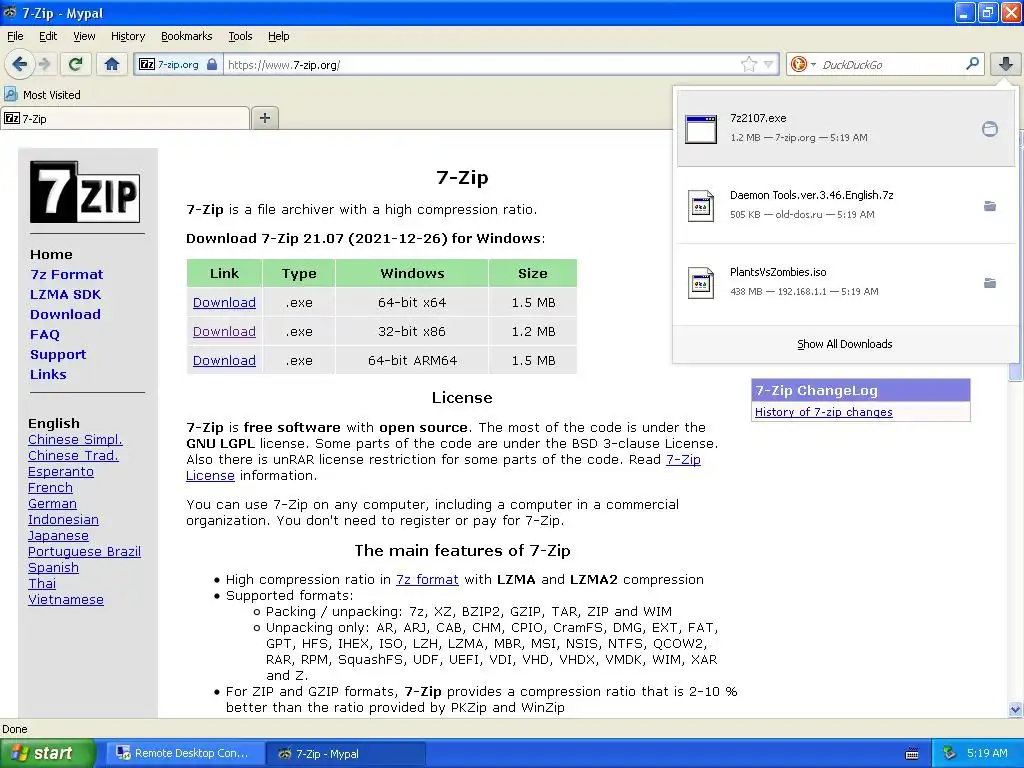Viewport: 1024px width, 768px height.
Task: Open the LZMA SDK sidebar link
Action: 65,295
